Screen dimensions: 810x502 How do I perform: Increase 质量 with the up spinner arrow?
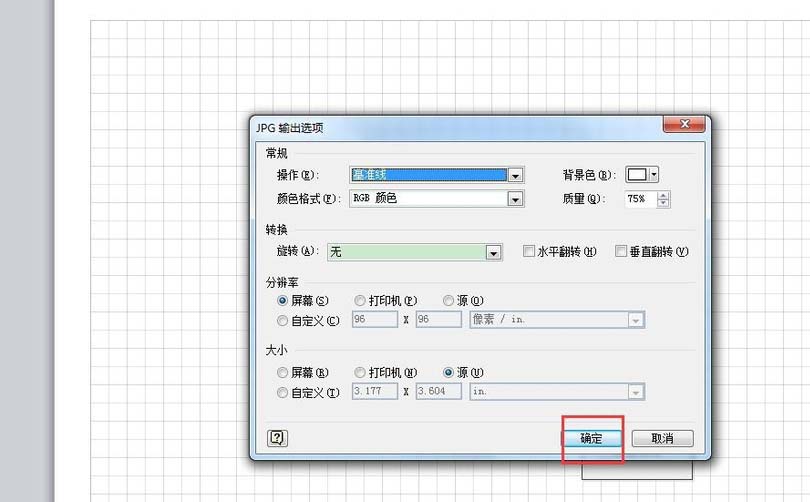663,195
